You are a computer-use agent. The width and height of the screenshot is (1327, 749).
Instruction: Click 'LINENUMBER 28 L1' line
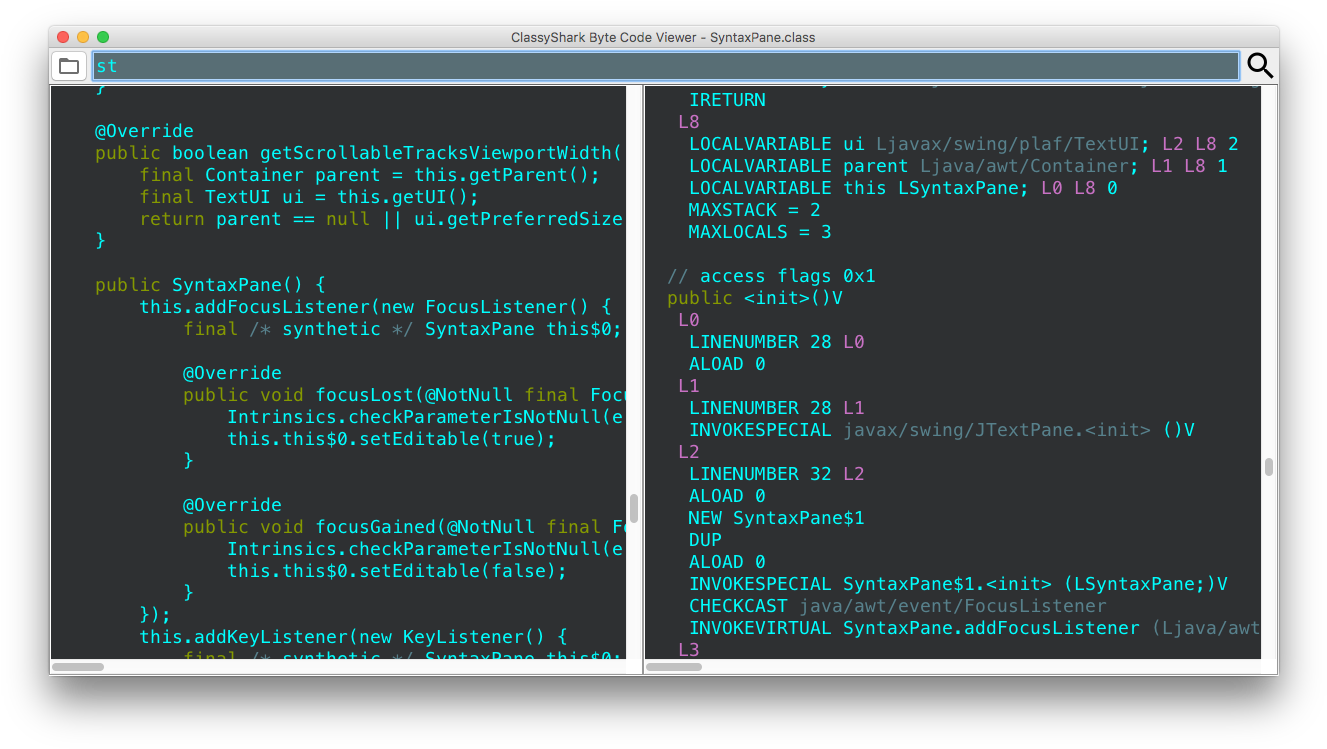pos(776,408)
